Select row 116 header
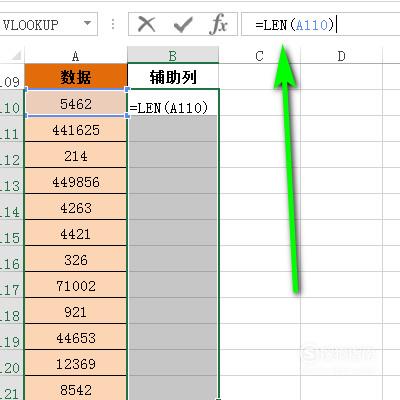Viewport: 400px width, 400px height. (12, 259)
